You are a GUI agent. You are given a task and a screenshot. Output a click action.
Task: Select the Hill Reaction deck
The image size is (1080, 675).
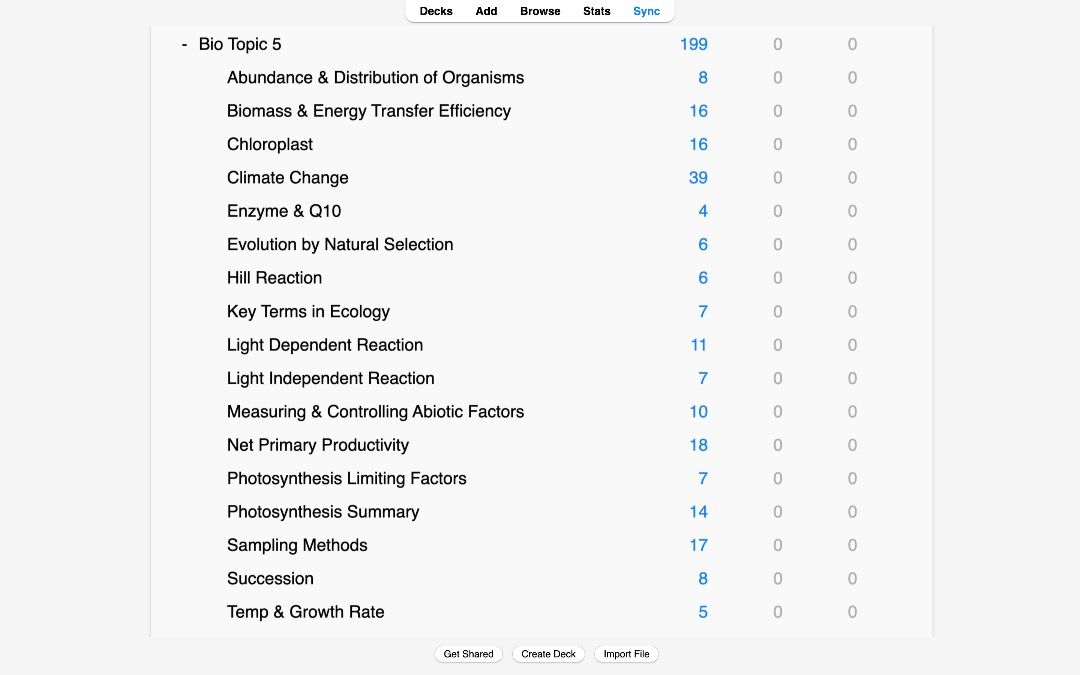click(274, 278)
